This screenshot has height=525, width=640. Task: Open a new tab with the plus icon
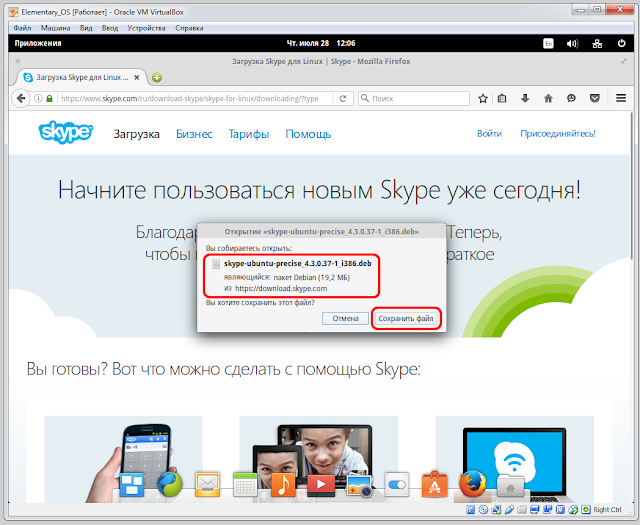157,77
